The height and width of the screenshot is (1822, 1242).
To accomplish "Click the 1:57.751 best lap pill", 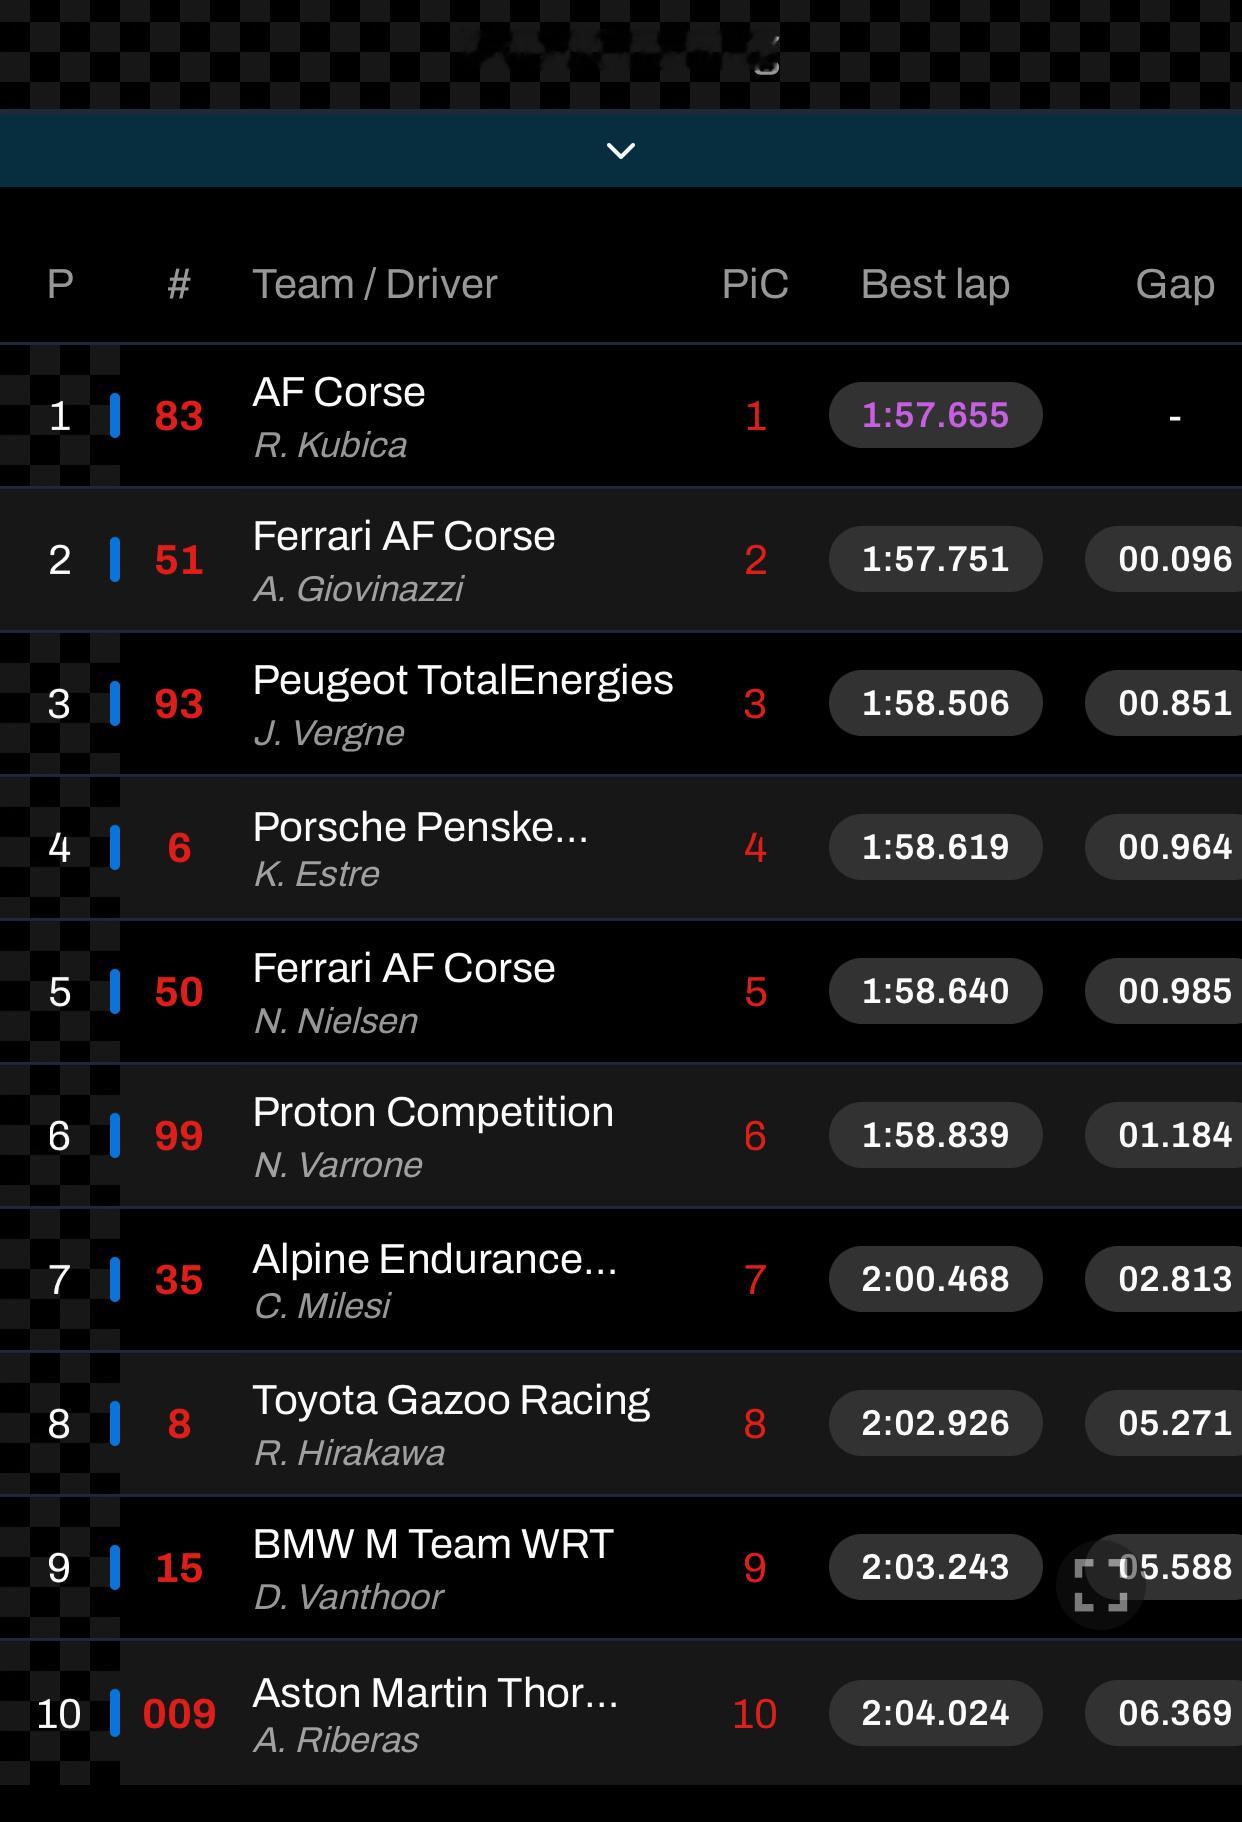I will pos(935,559).
